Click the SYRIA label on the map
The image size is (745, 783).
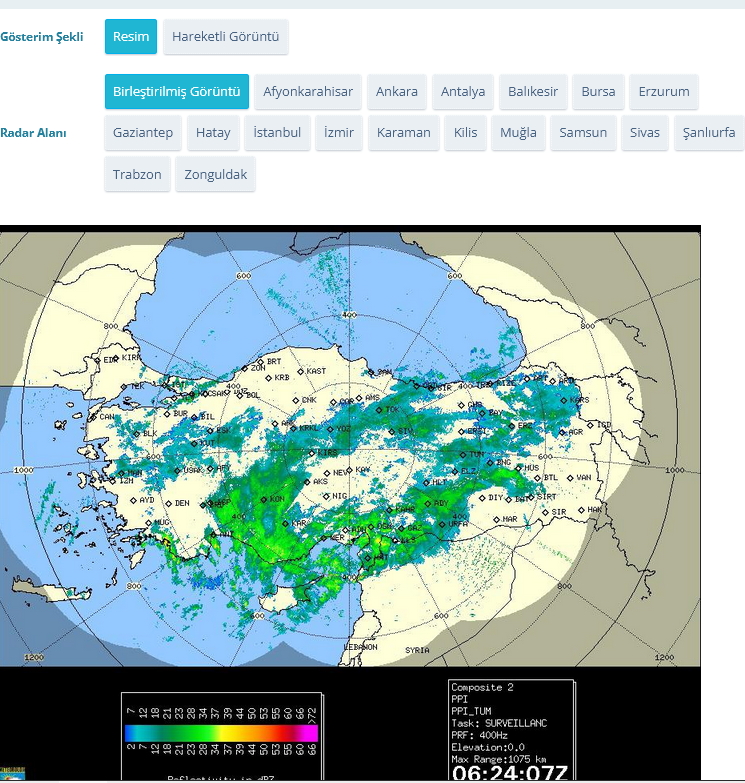click(417, 650)
